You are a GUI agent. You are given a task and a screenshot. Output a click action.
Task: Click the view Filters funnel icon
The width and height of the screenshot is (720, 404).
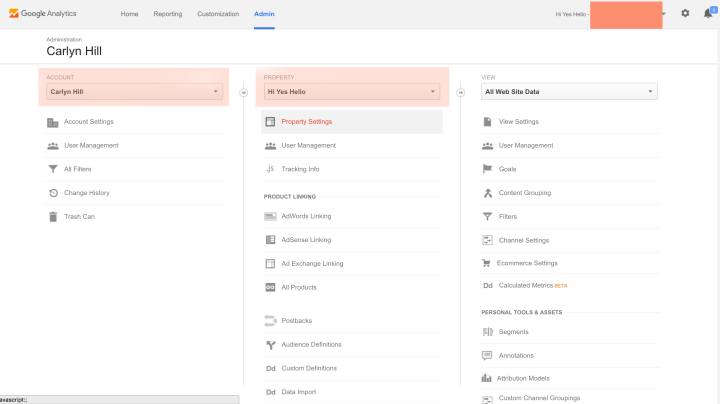tap(487, 216)
